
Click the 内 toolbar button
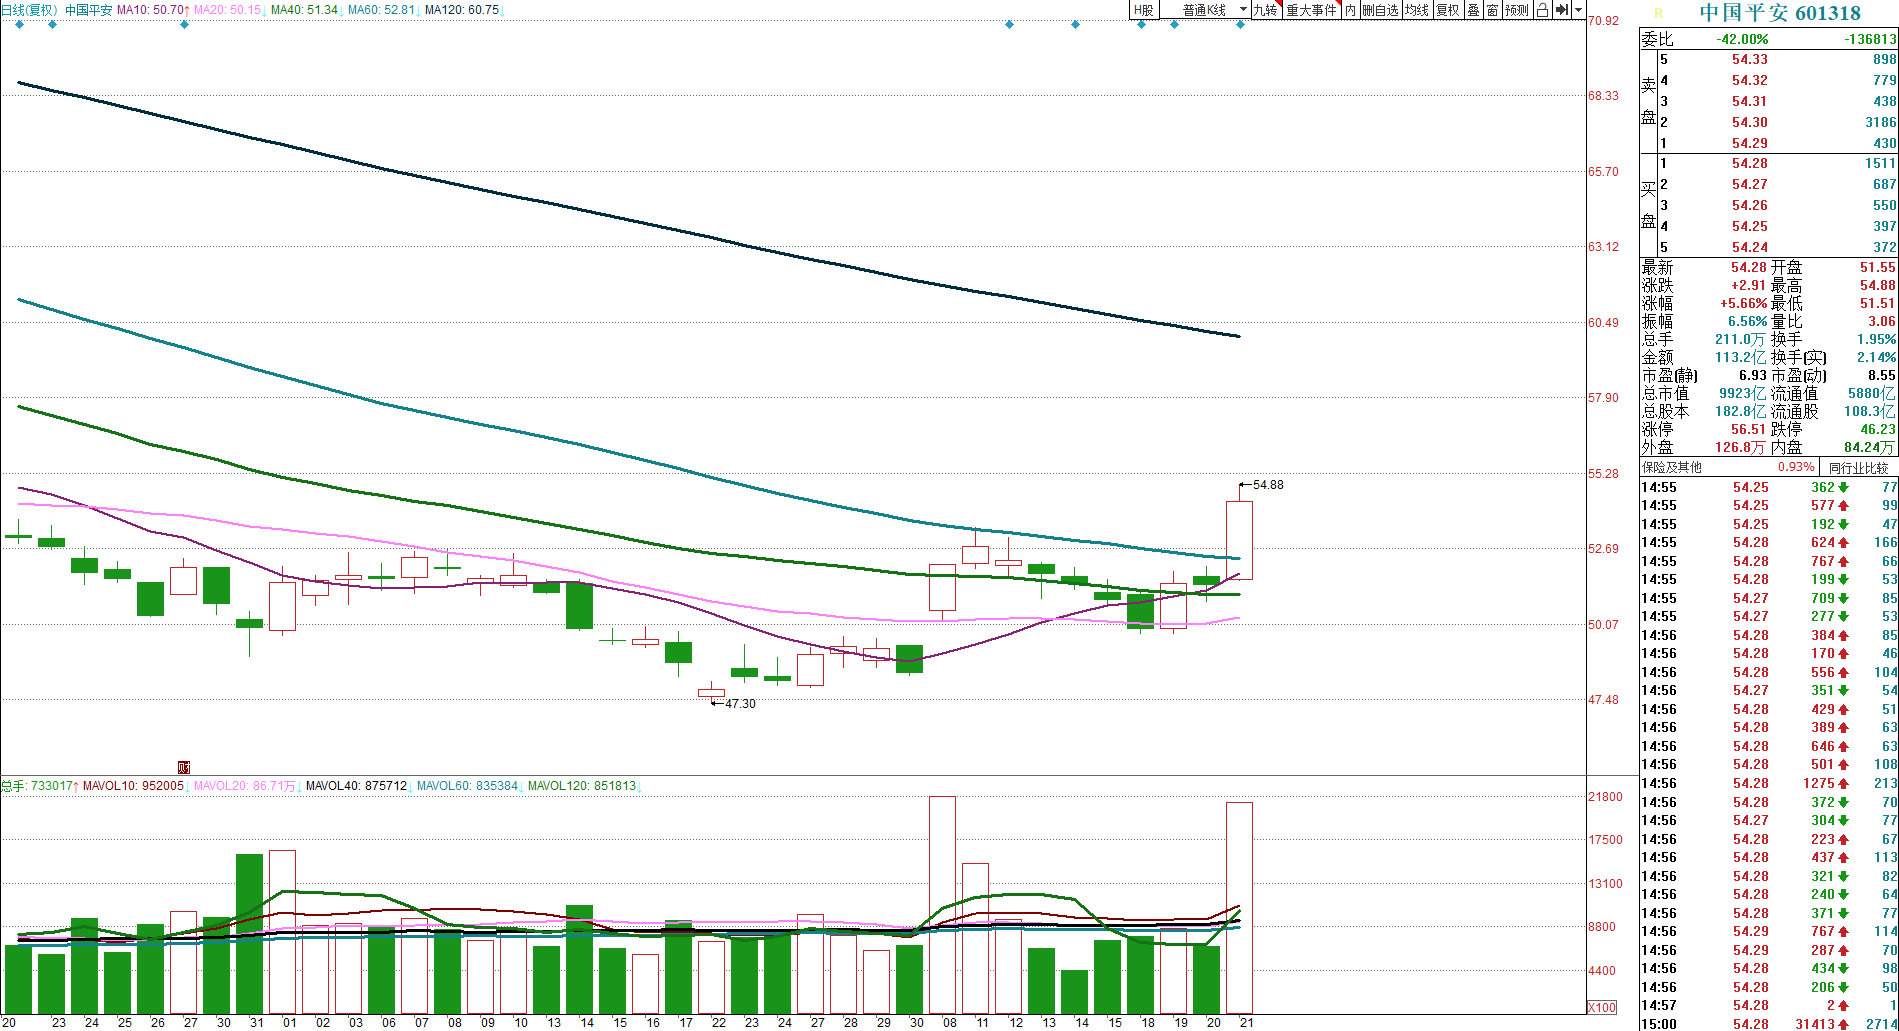click(x=1350, y=10)
